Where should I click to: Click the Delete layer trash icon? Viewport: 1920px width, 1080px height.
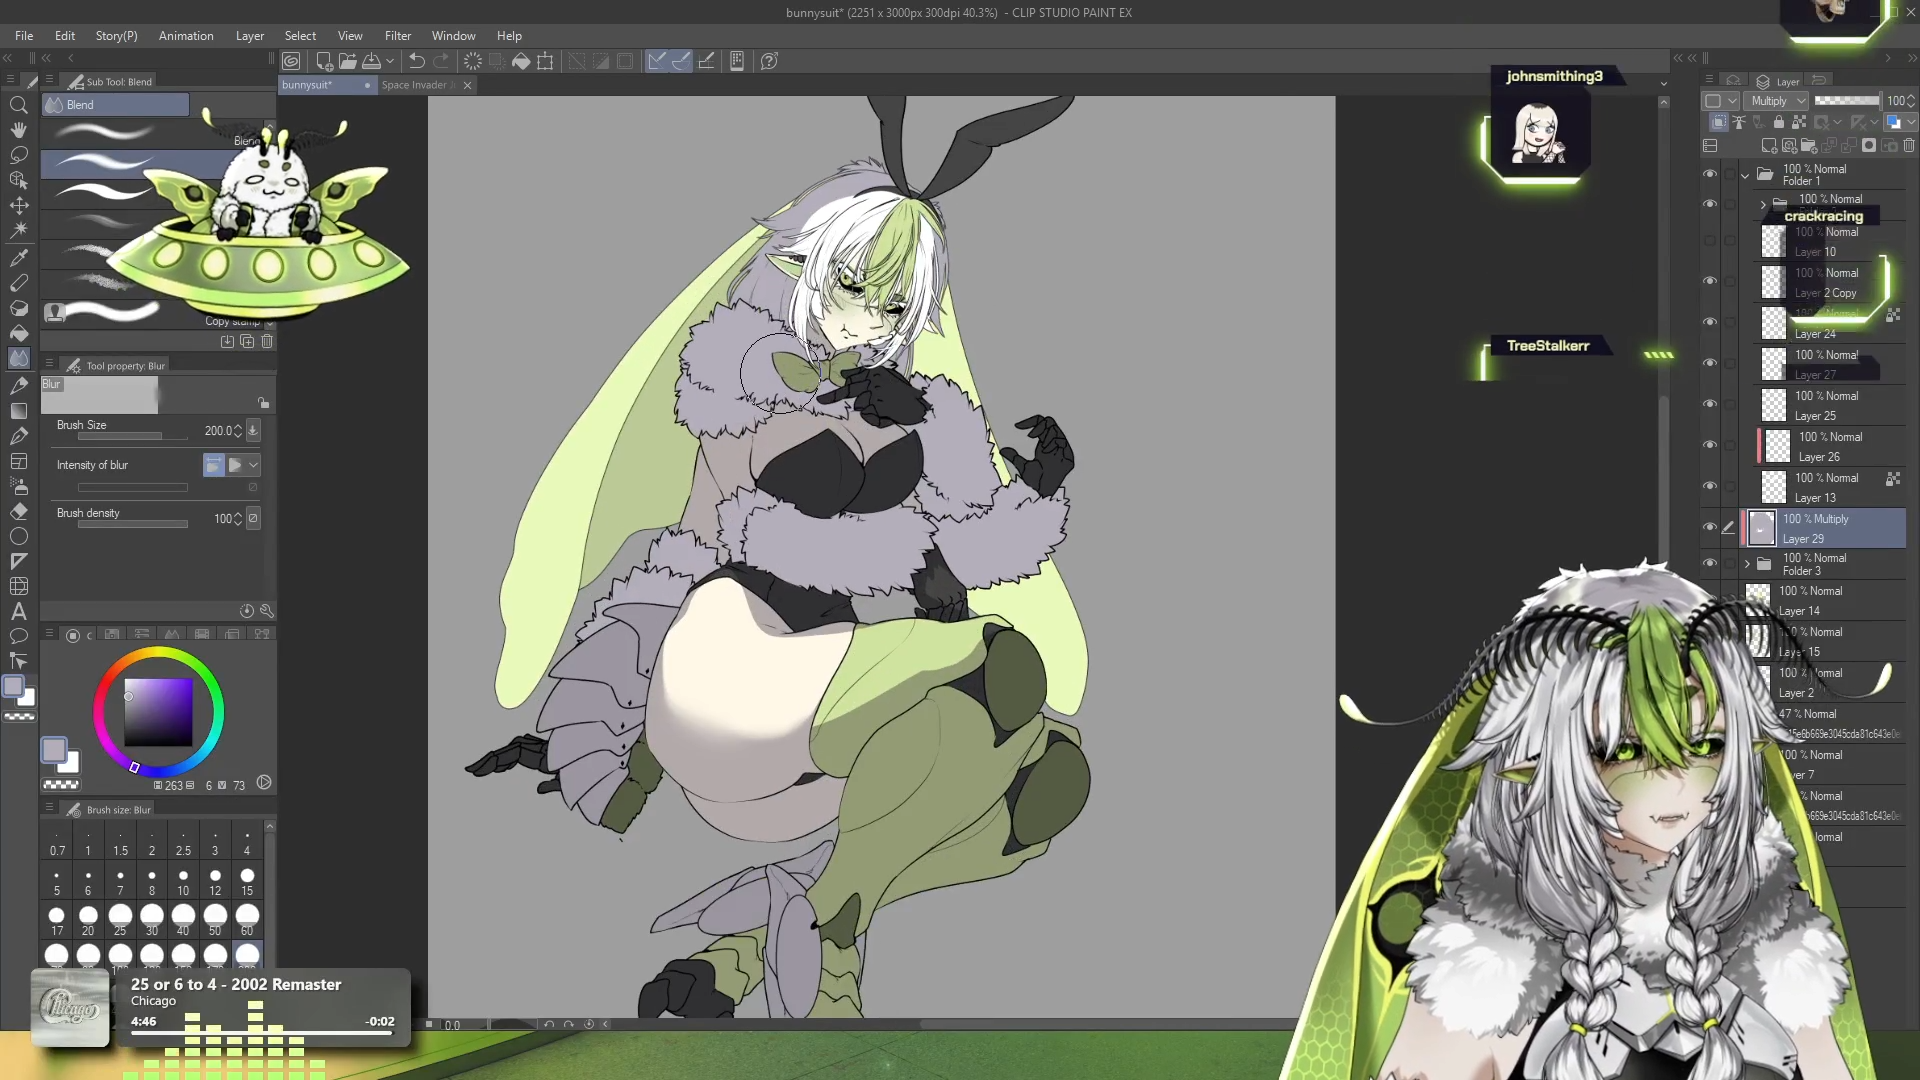1909,146
